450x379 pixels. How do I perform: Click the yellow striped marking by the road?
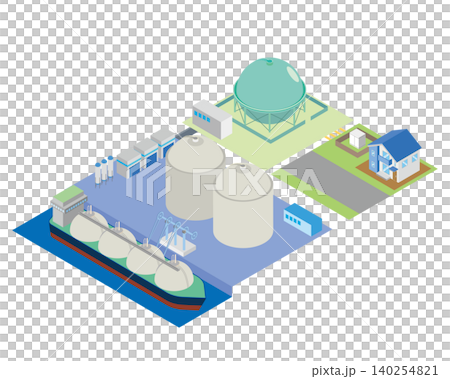(x=334, y=133)
